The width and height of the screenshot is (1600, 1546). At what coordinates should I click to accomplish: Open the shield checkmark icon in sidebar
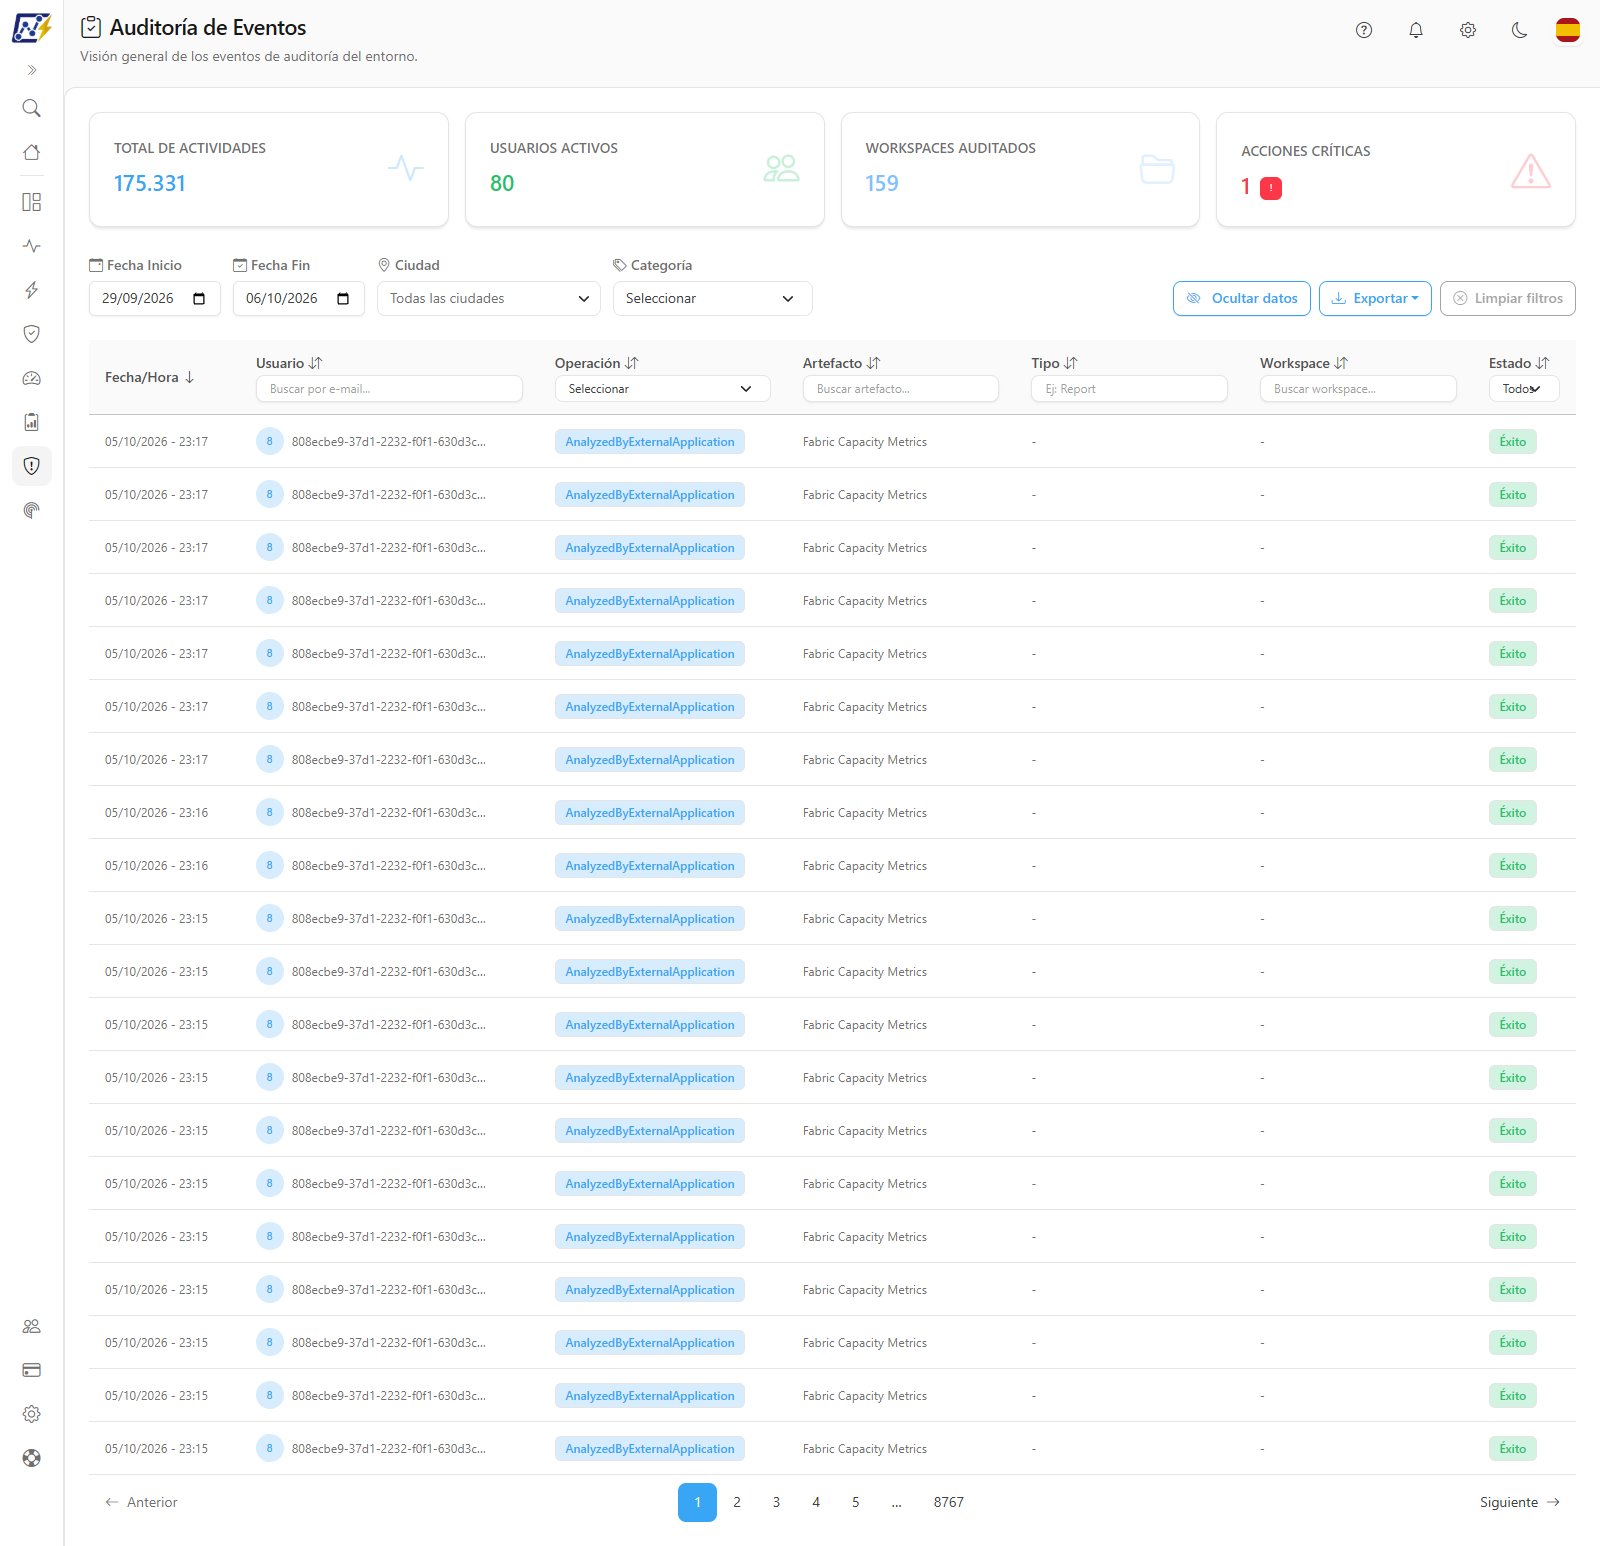click(32, 334)
